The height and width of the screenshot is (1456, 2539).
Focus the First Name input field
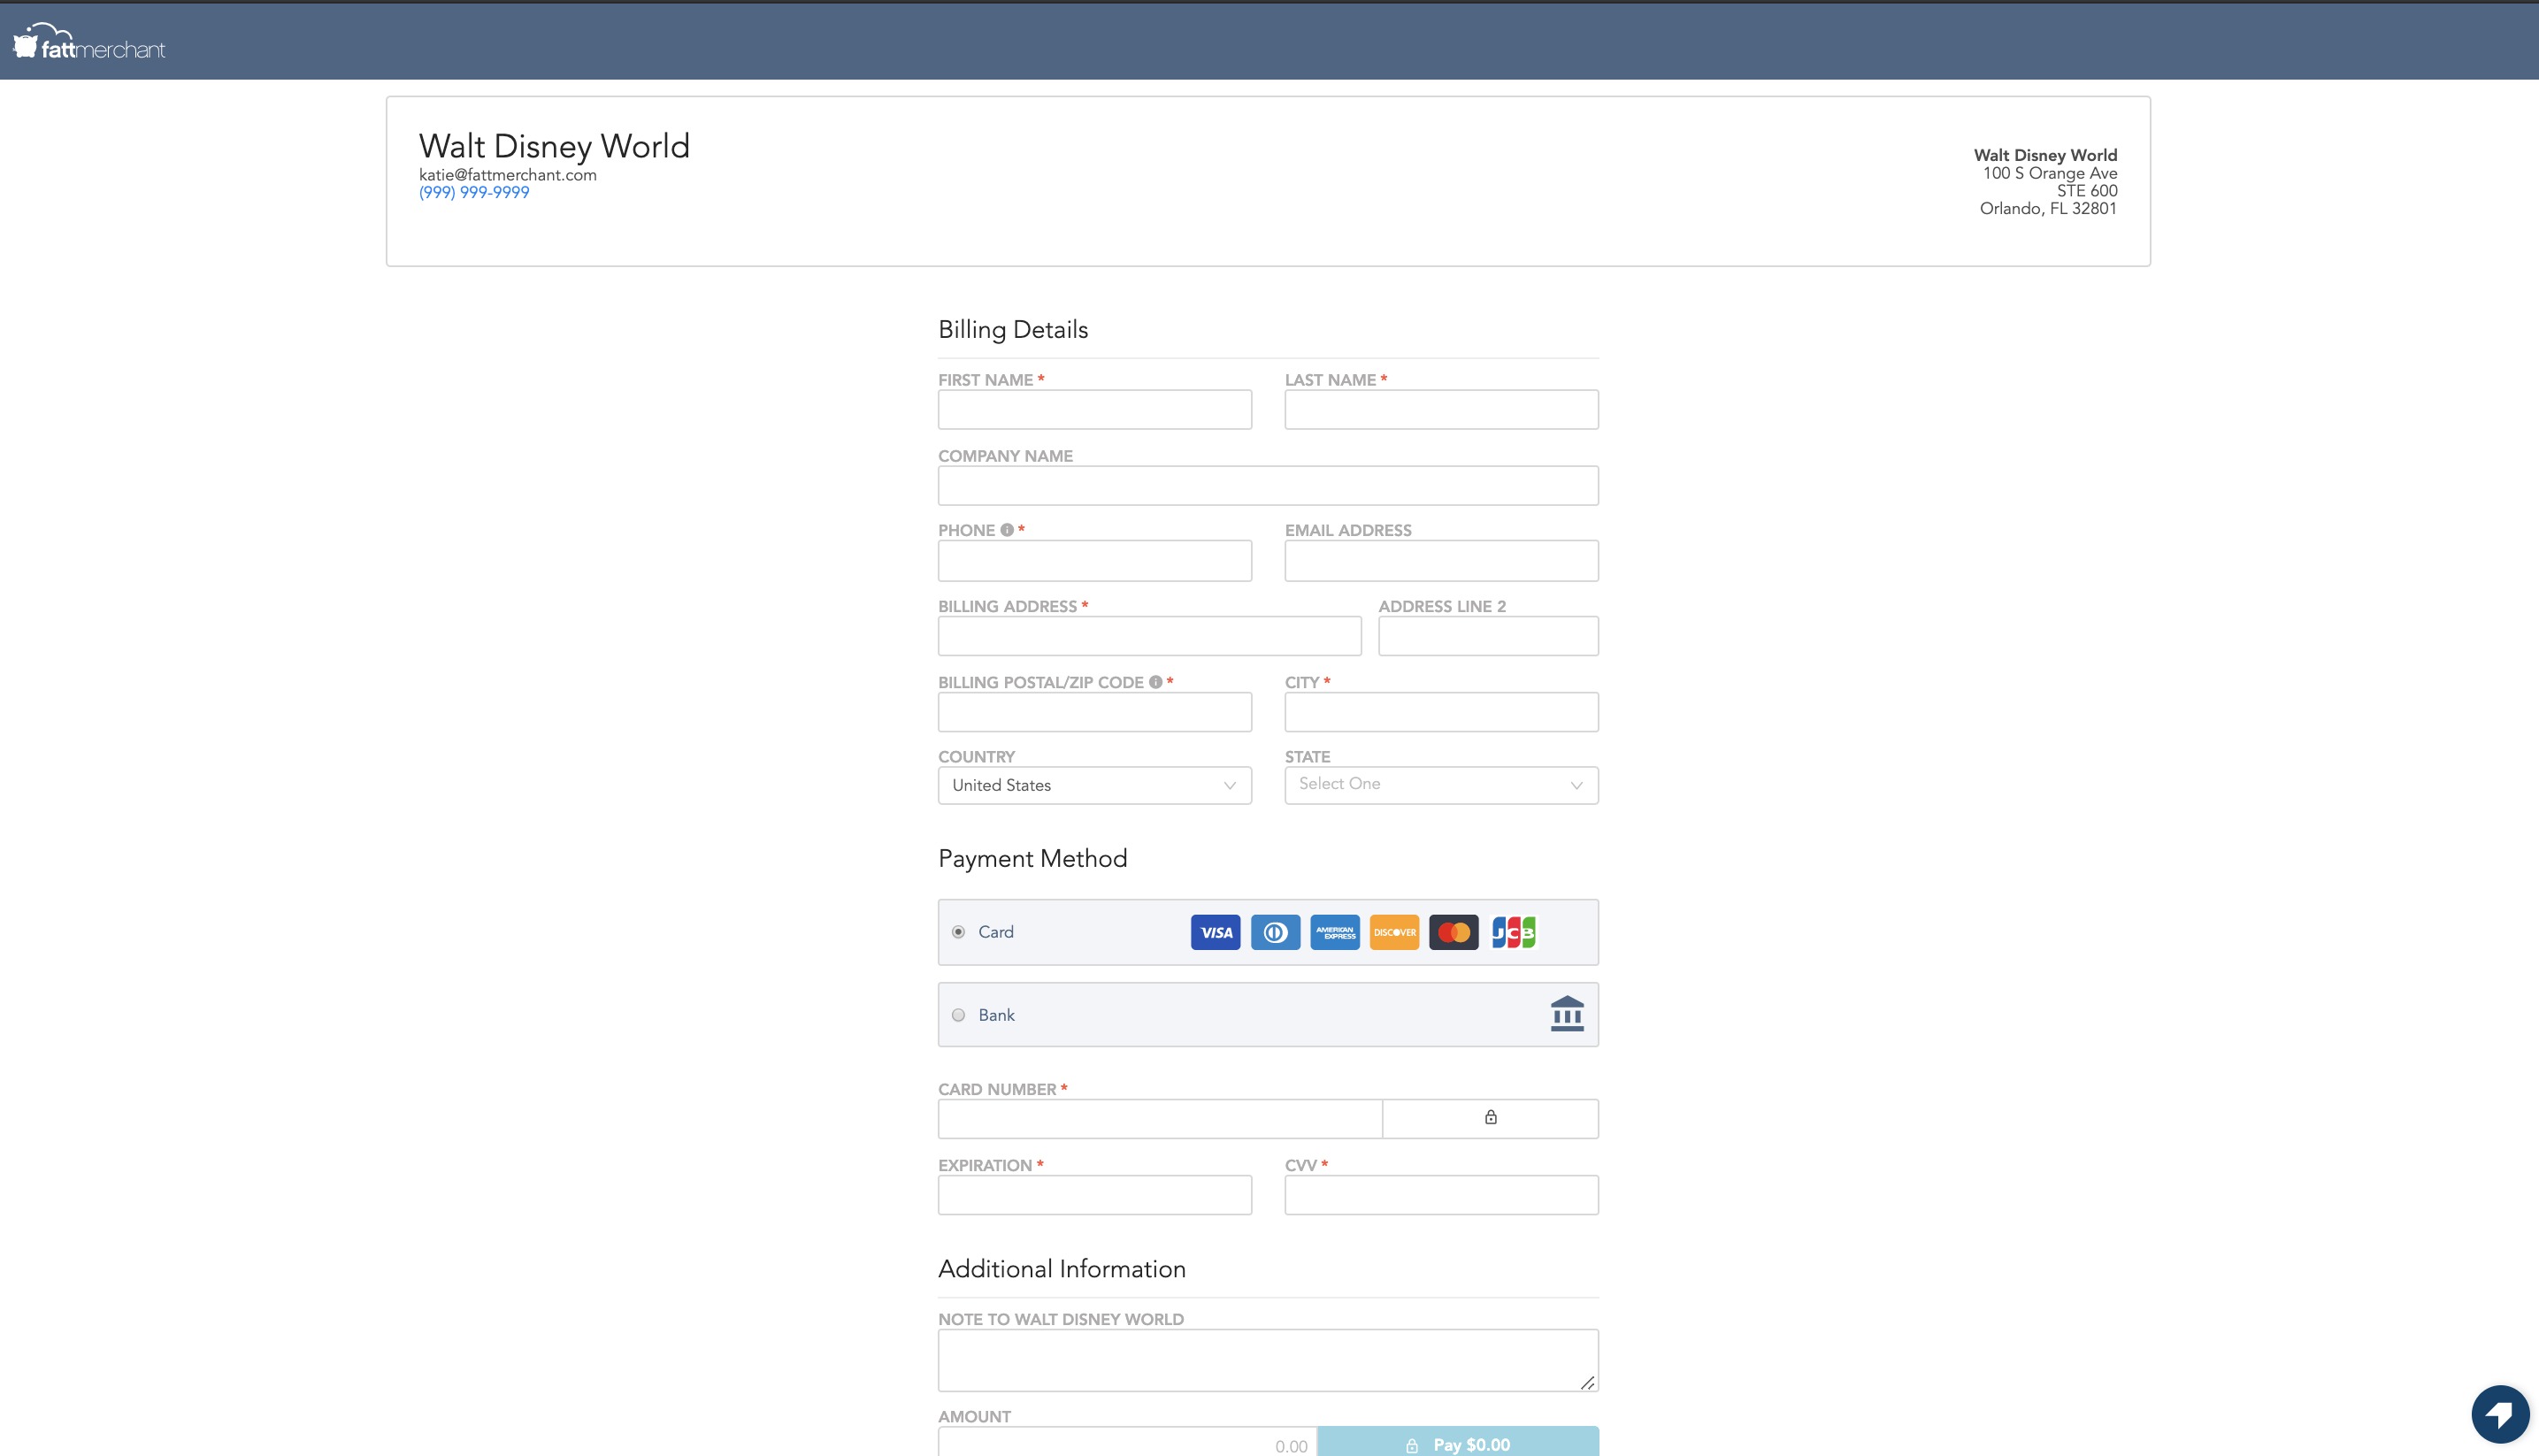pos(1094,410)
